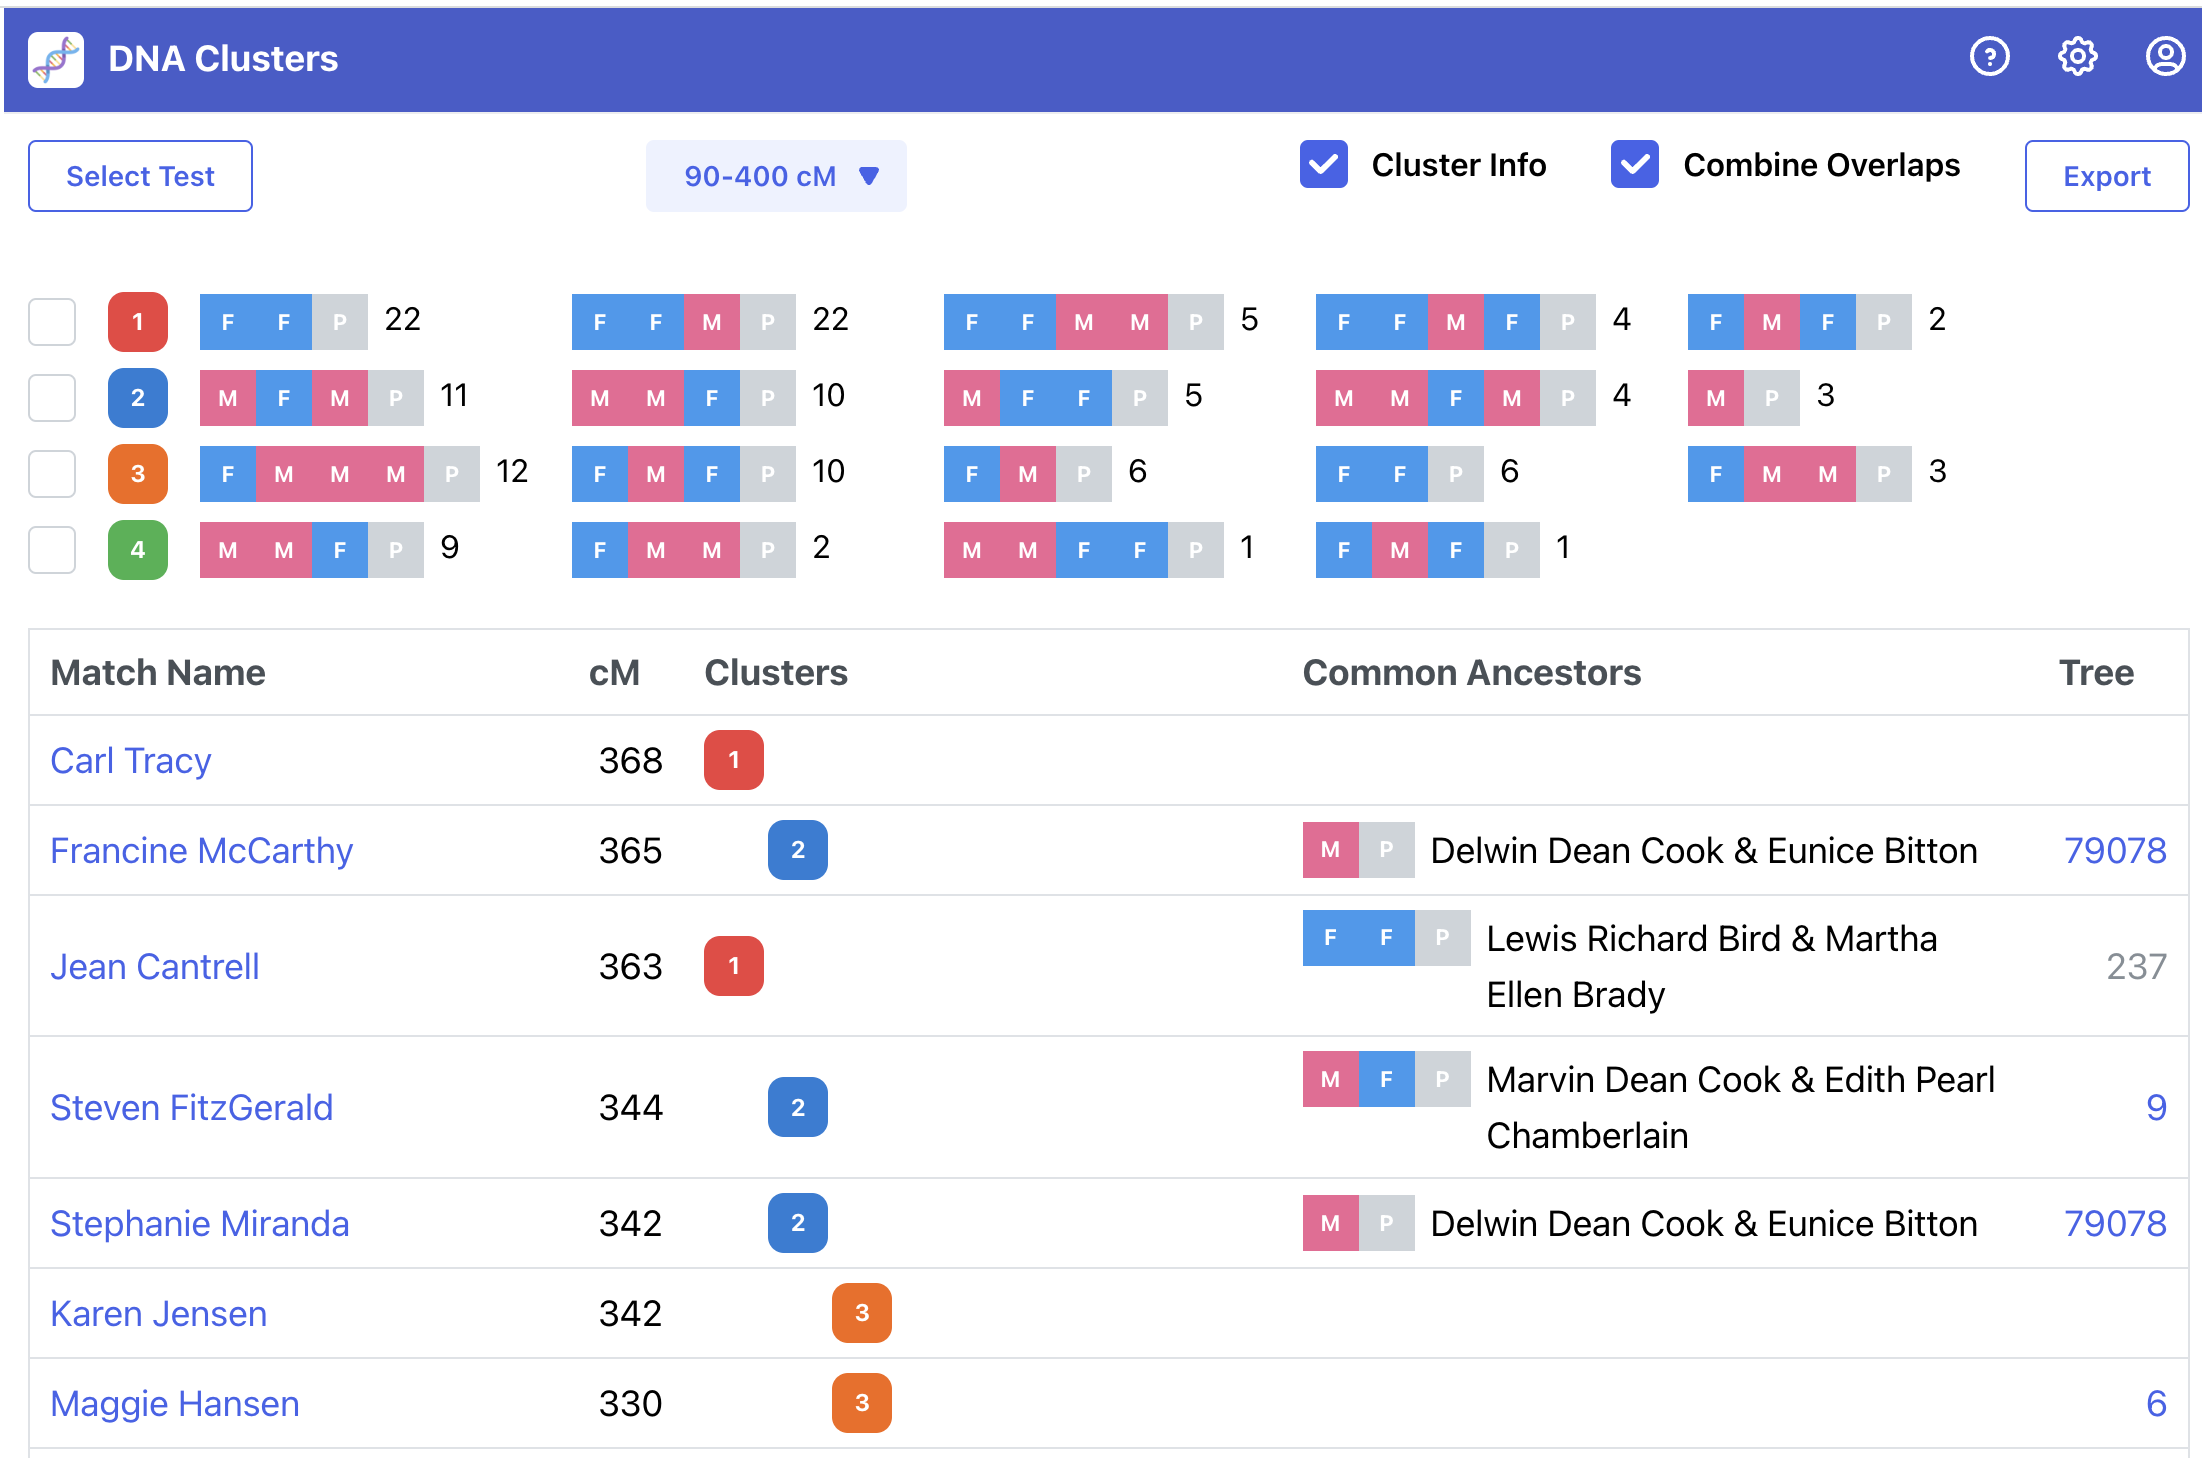Disable the Combine Overlaps checkbox
This screenshot has height=1458, width=2202.
(1635, 165)
